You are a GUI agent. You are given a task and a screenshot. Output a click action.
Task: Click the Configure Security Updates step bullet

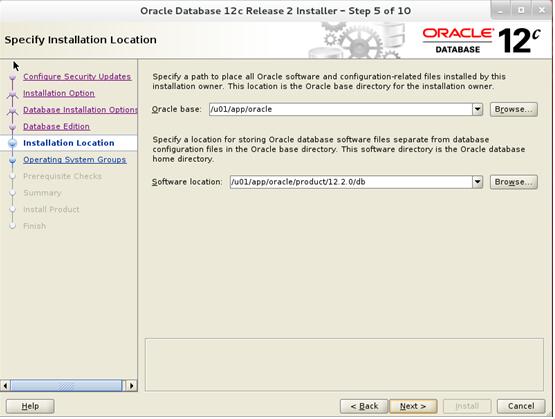tap(13, 77)
